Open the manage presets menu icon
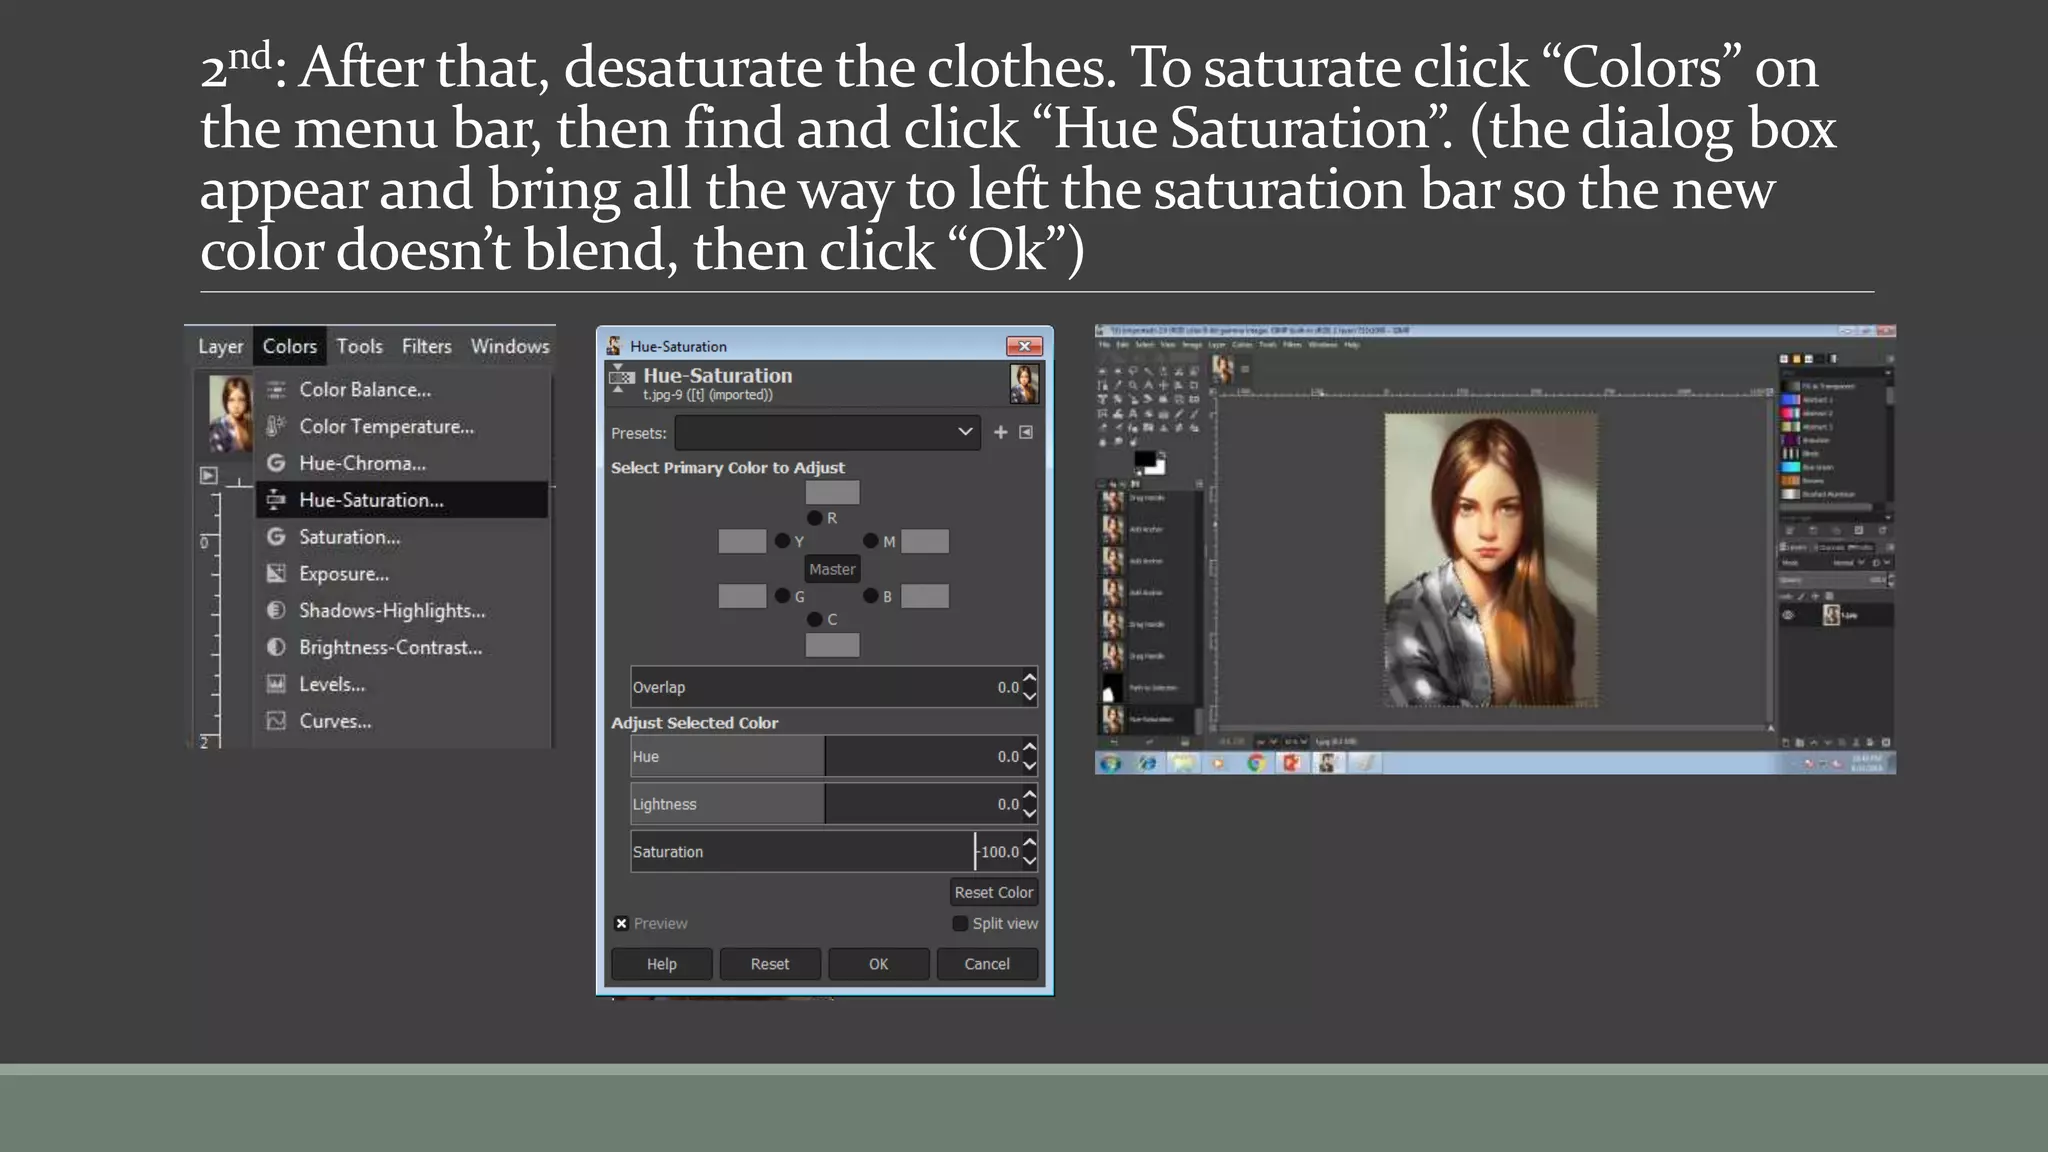The image size is (2048, 1152). [1026, 432]
